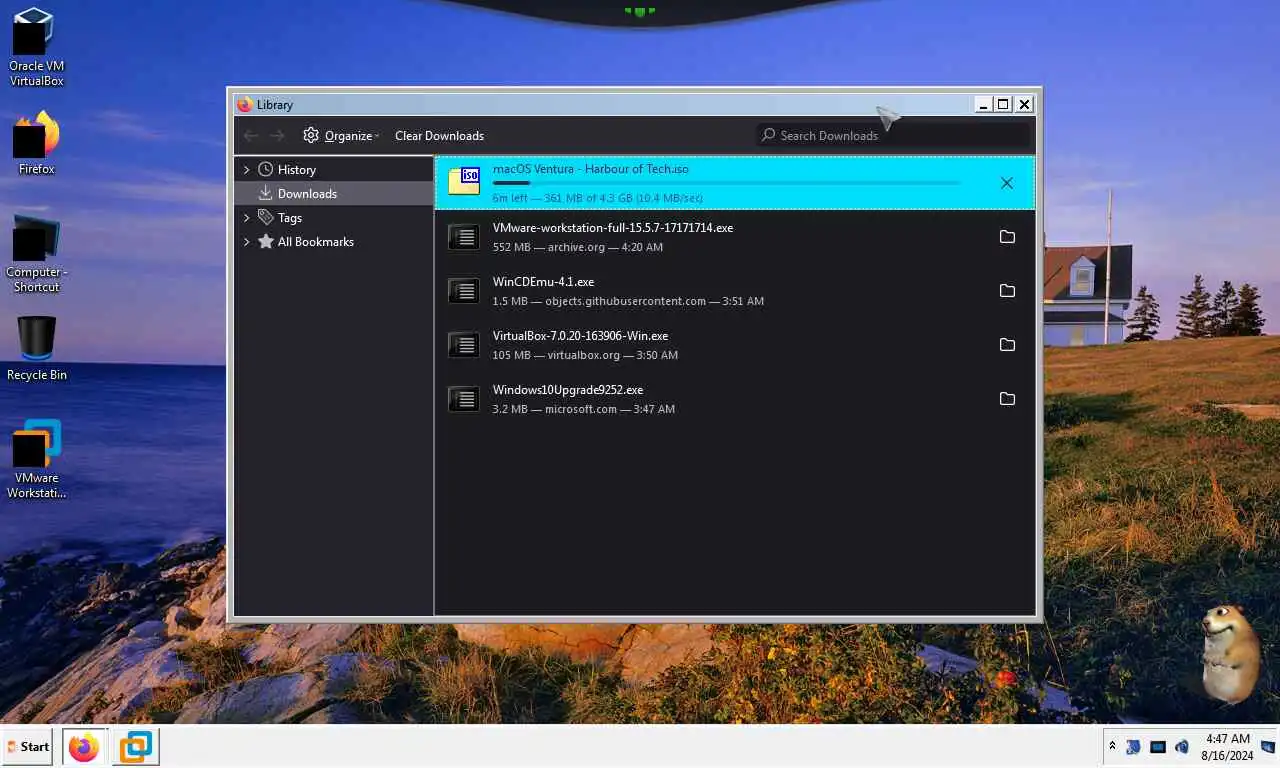Select the Computer - Shortcut desktop icon
The image size is (1280, 768).
[36, 253]
